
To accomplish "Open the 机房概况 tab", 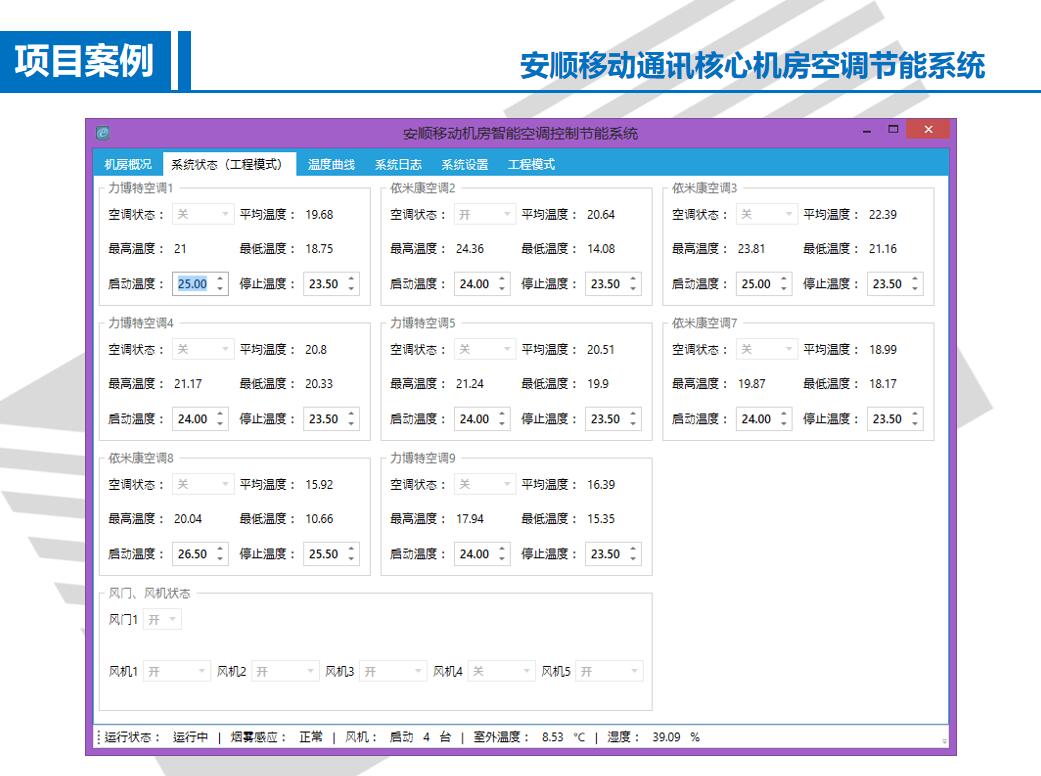I will [128, 165].
